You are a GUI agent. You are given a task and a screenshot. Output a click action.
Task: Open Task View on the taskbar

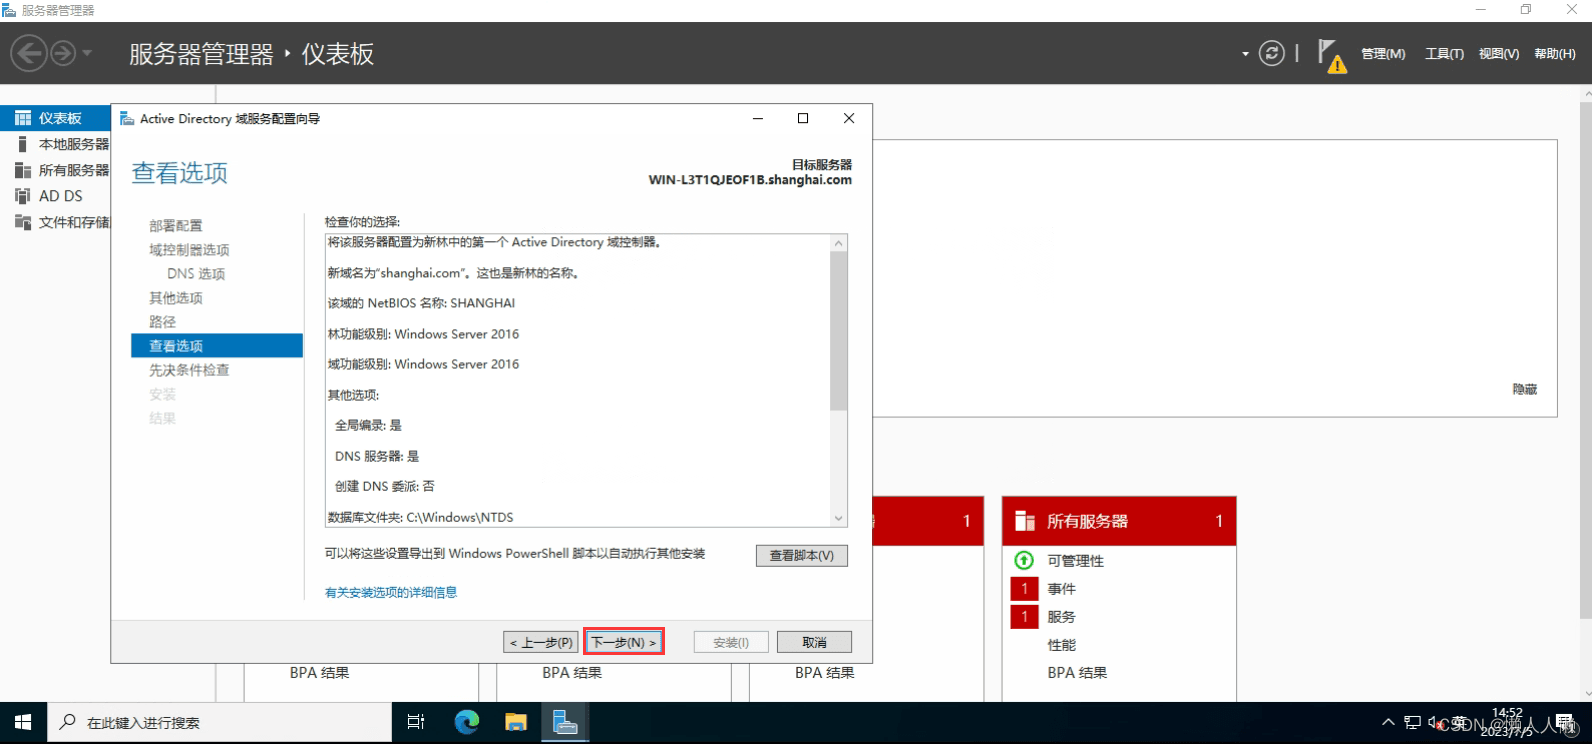coord(416,722)
